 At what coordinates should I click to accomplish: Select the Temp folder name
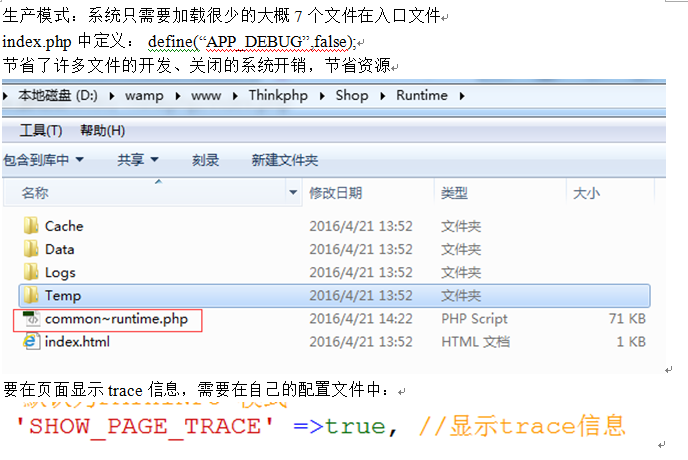tap(63, 295)
